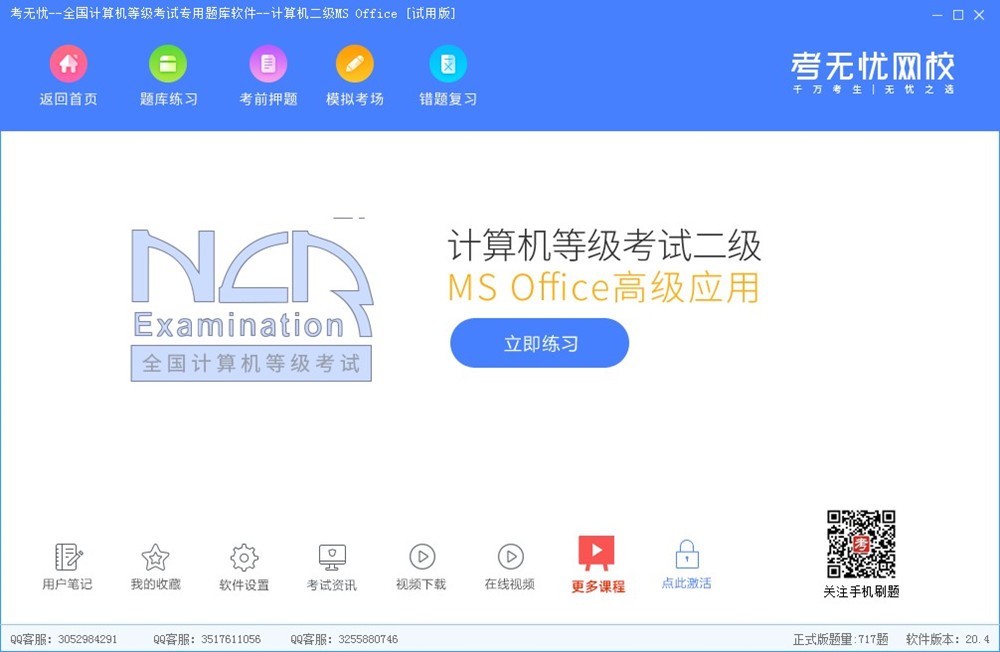Watch 在线视频 online videos
This screenshot has height=652, width=1000.
point(510,567)
